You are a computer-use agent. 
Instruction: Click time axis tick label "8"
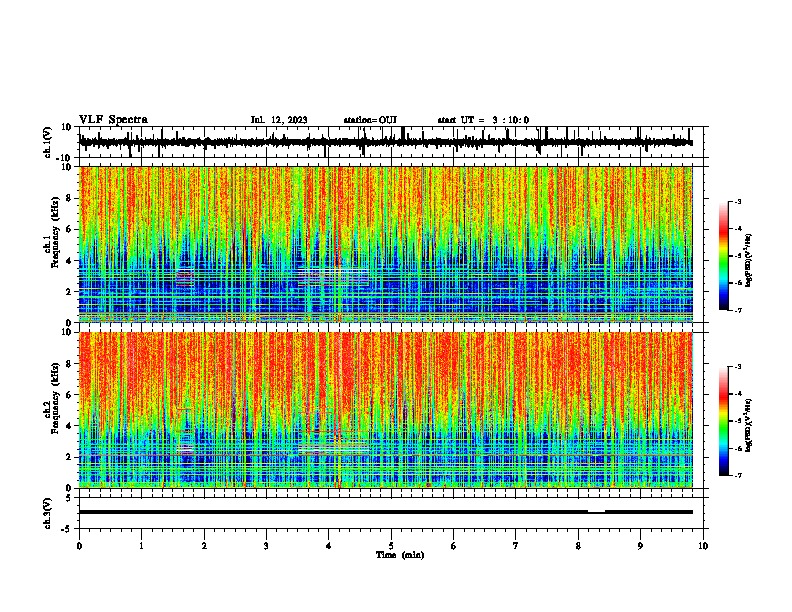(x=578, y=546)
